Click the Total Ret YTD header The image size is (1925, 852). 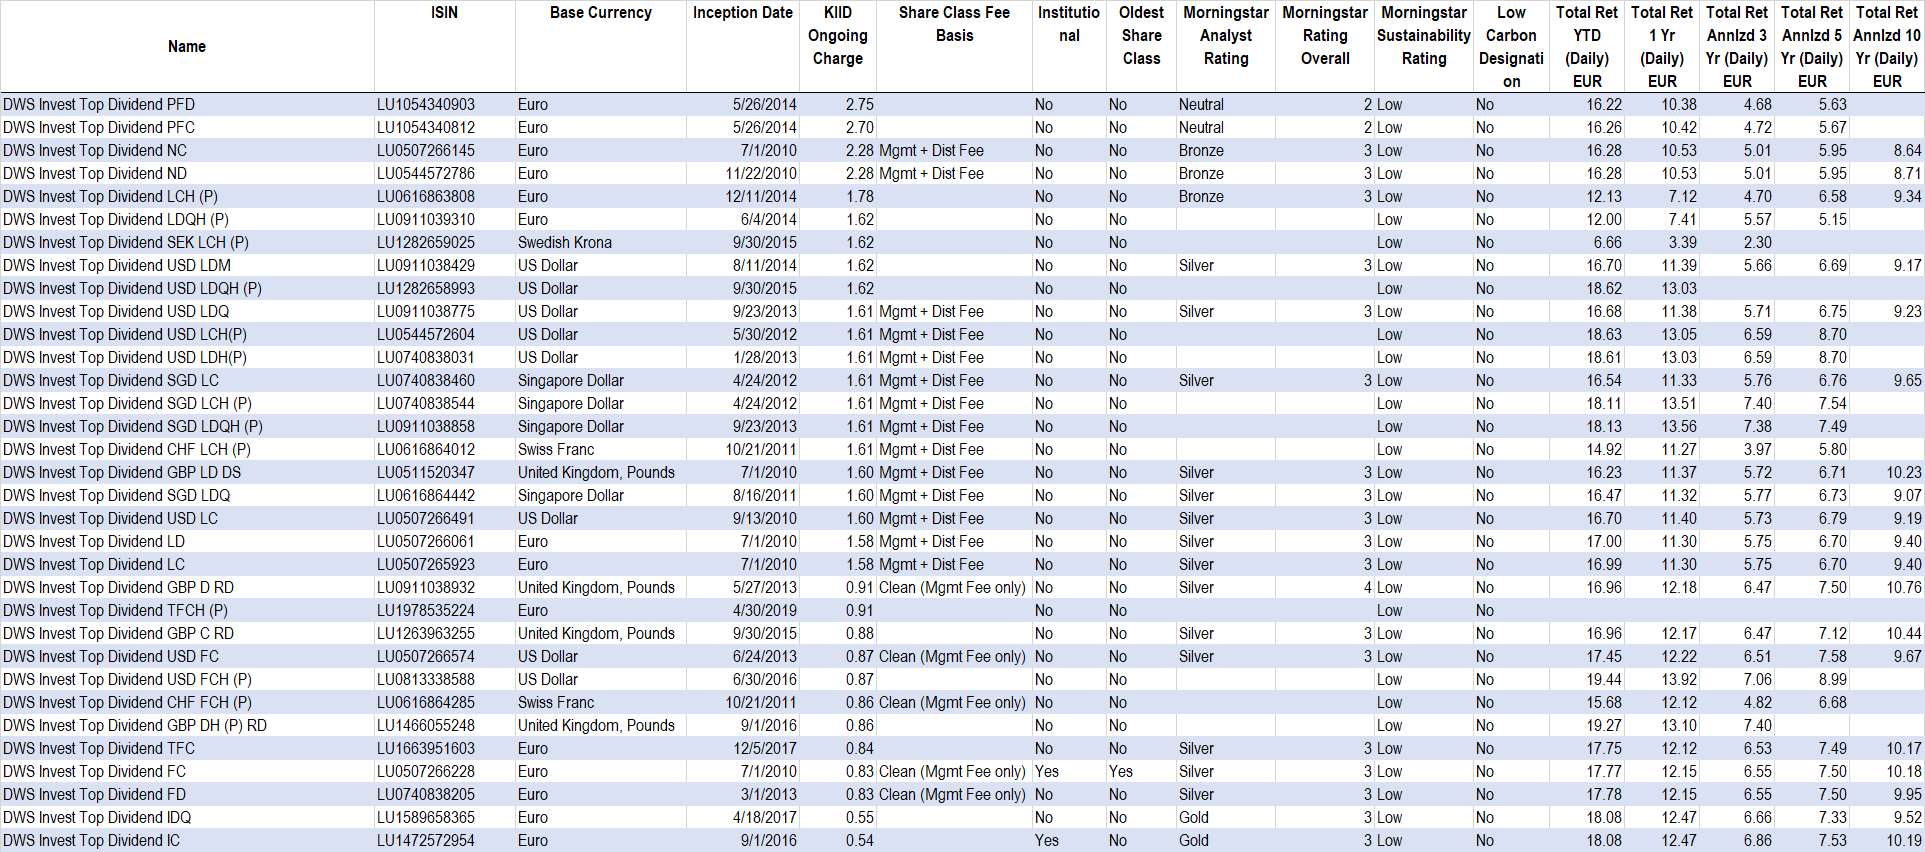pyautogui.click(x=1586, y=46)
